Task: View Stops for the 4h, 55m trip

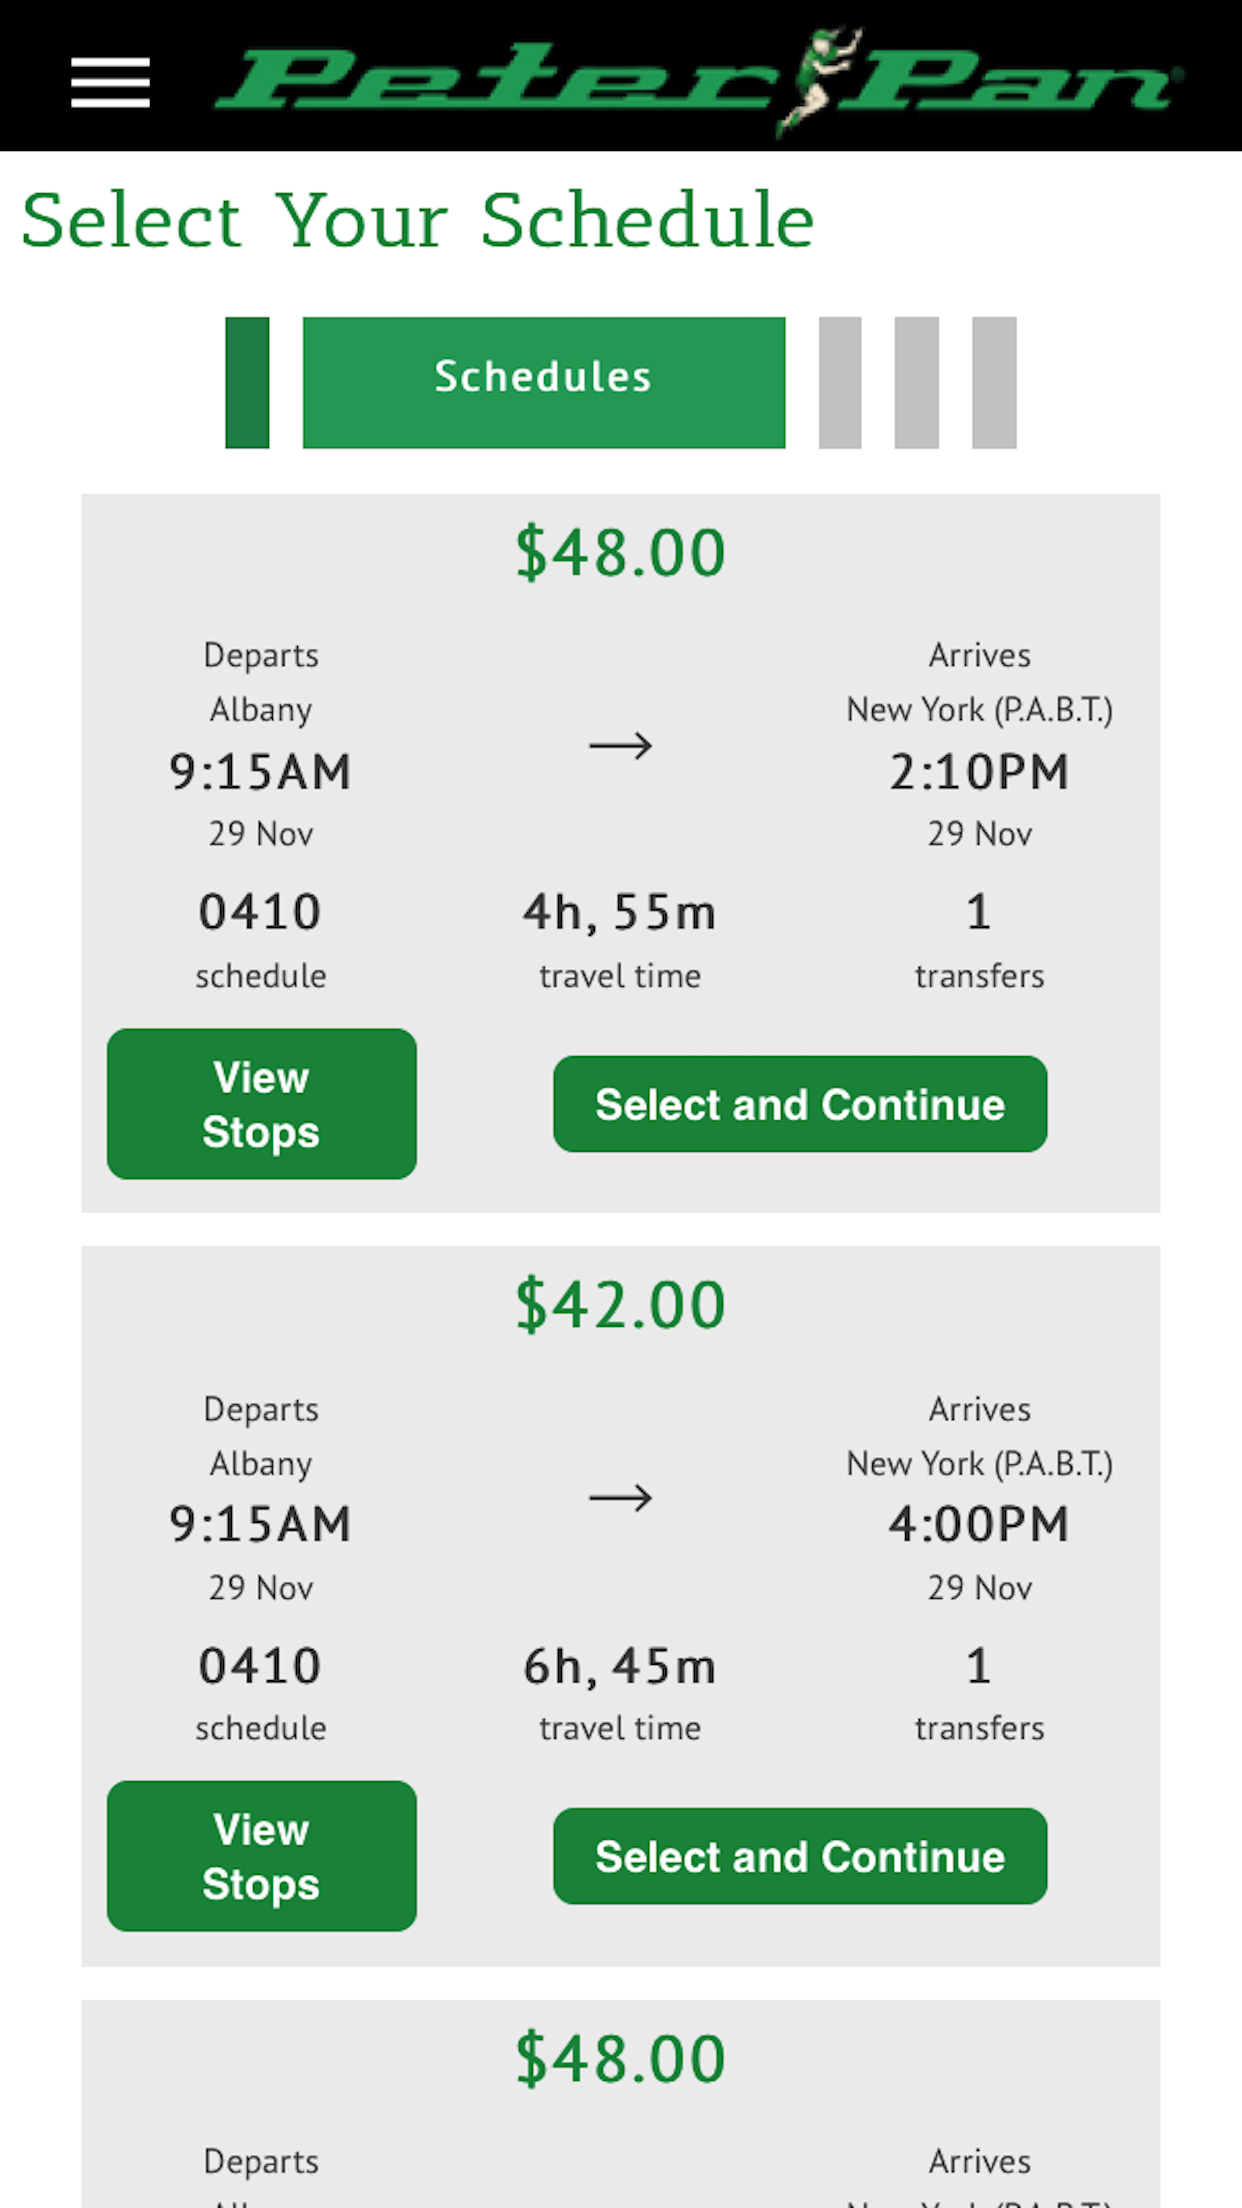Action: [x=261, y=1104]
